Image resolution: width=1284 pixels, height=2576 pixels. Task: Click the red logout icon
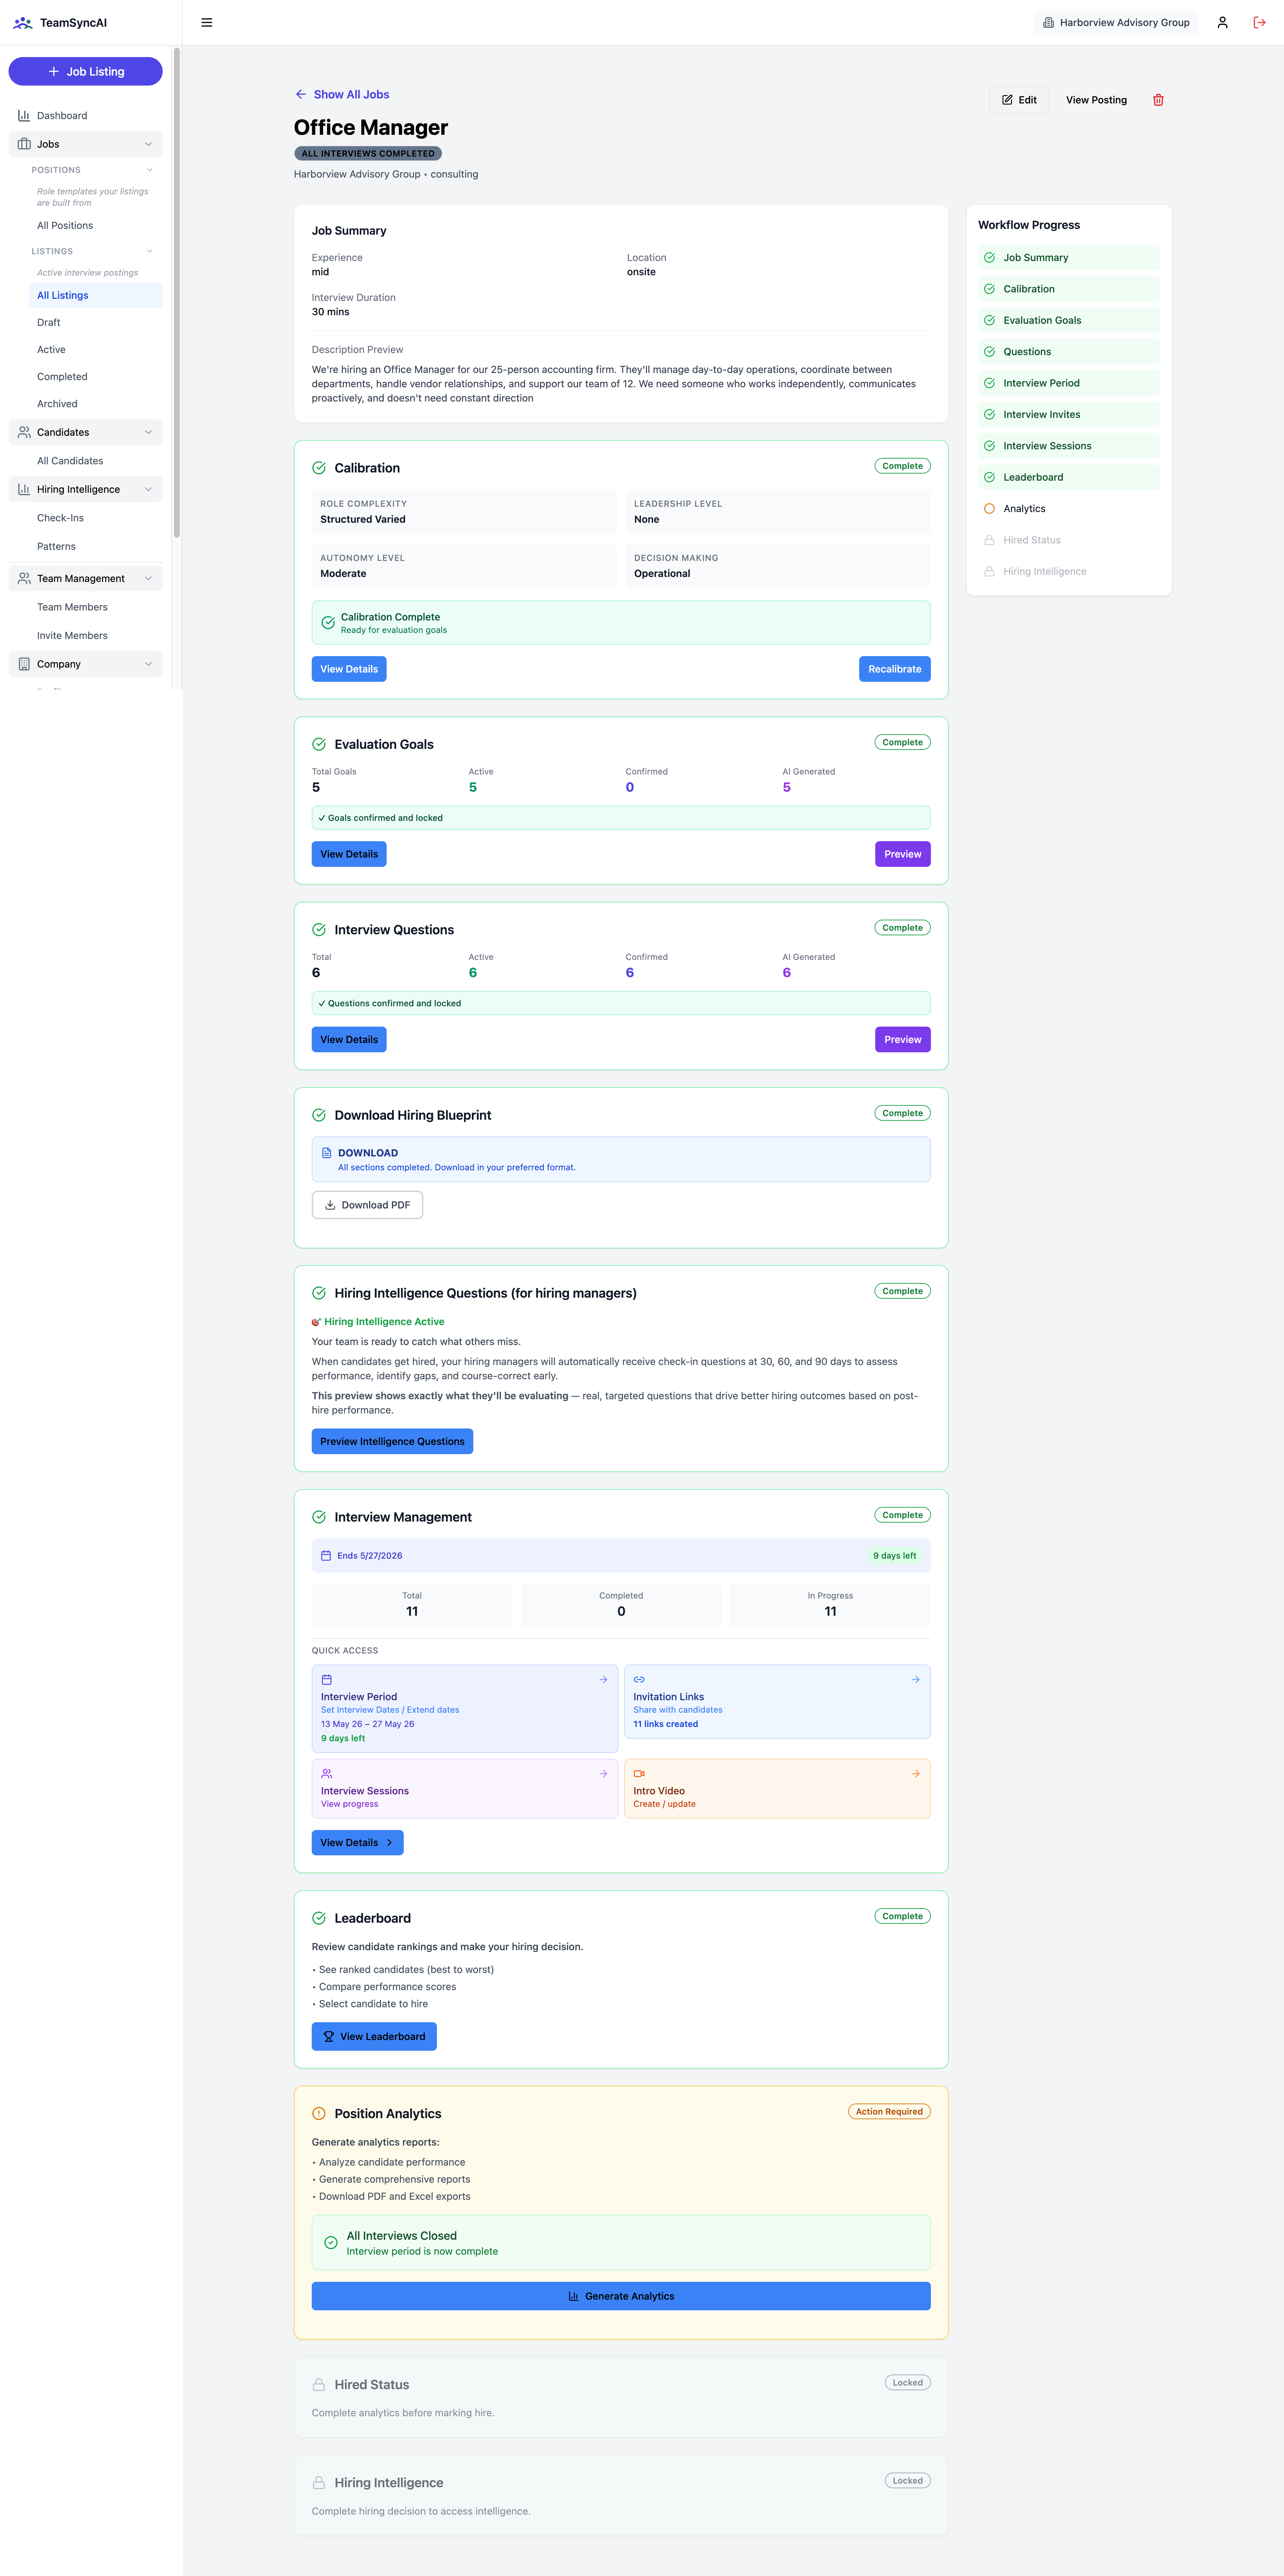1259,22
